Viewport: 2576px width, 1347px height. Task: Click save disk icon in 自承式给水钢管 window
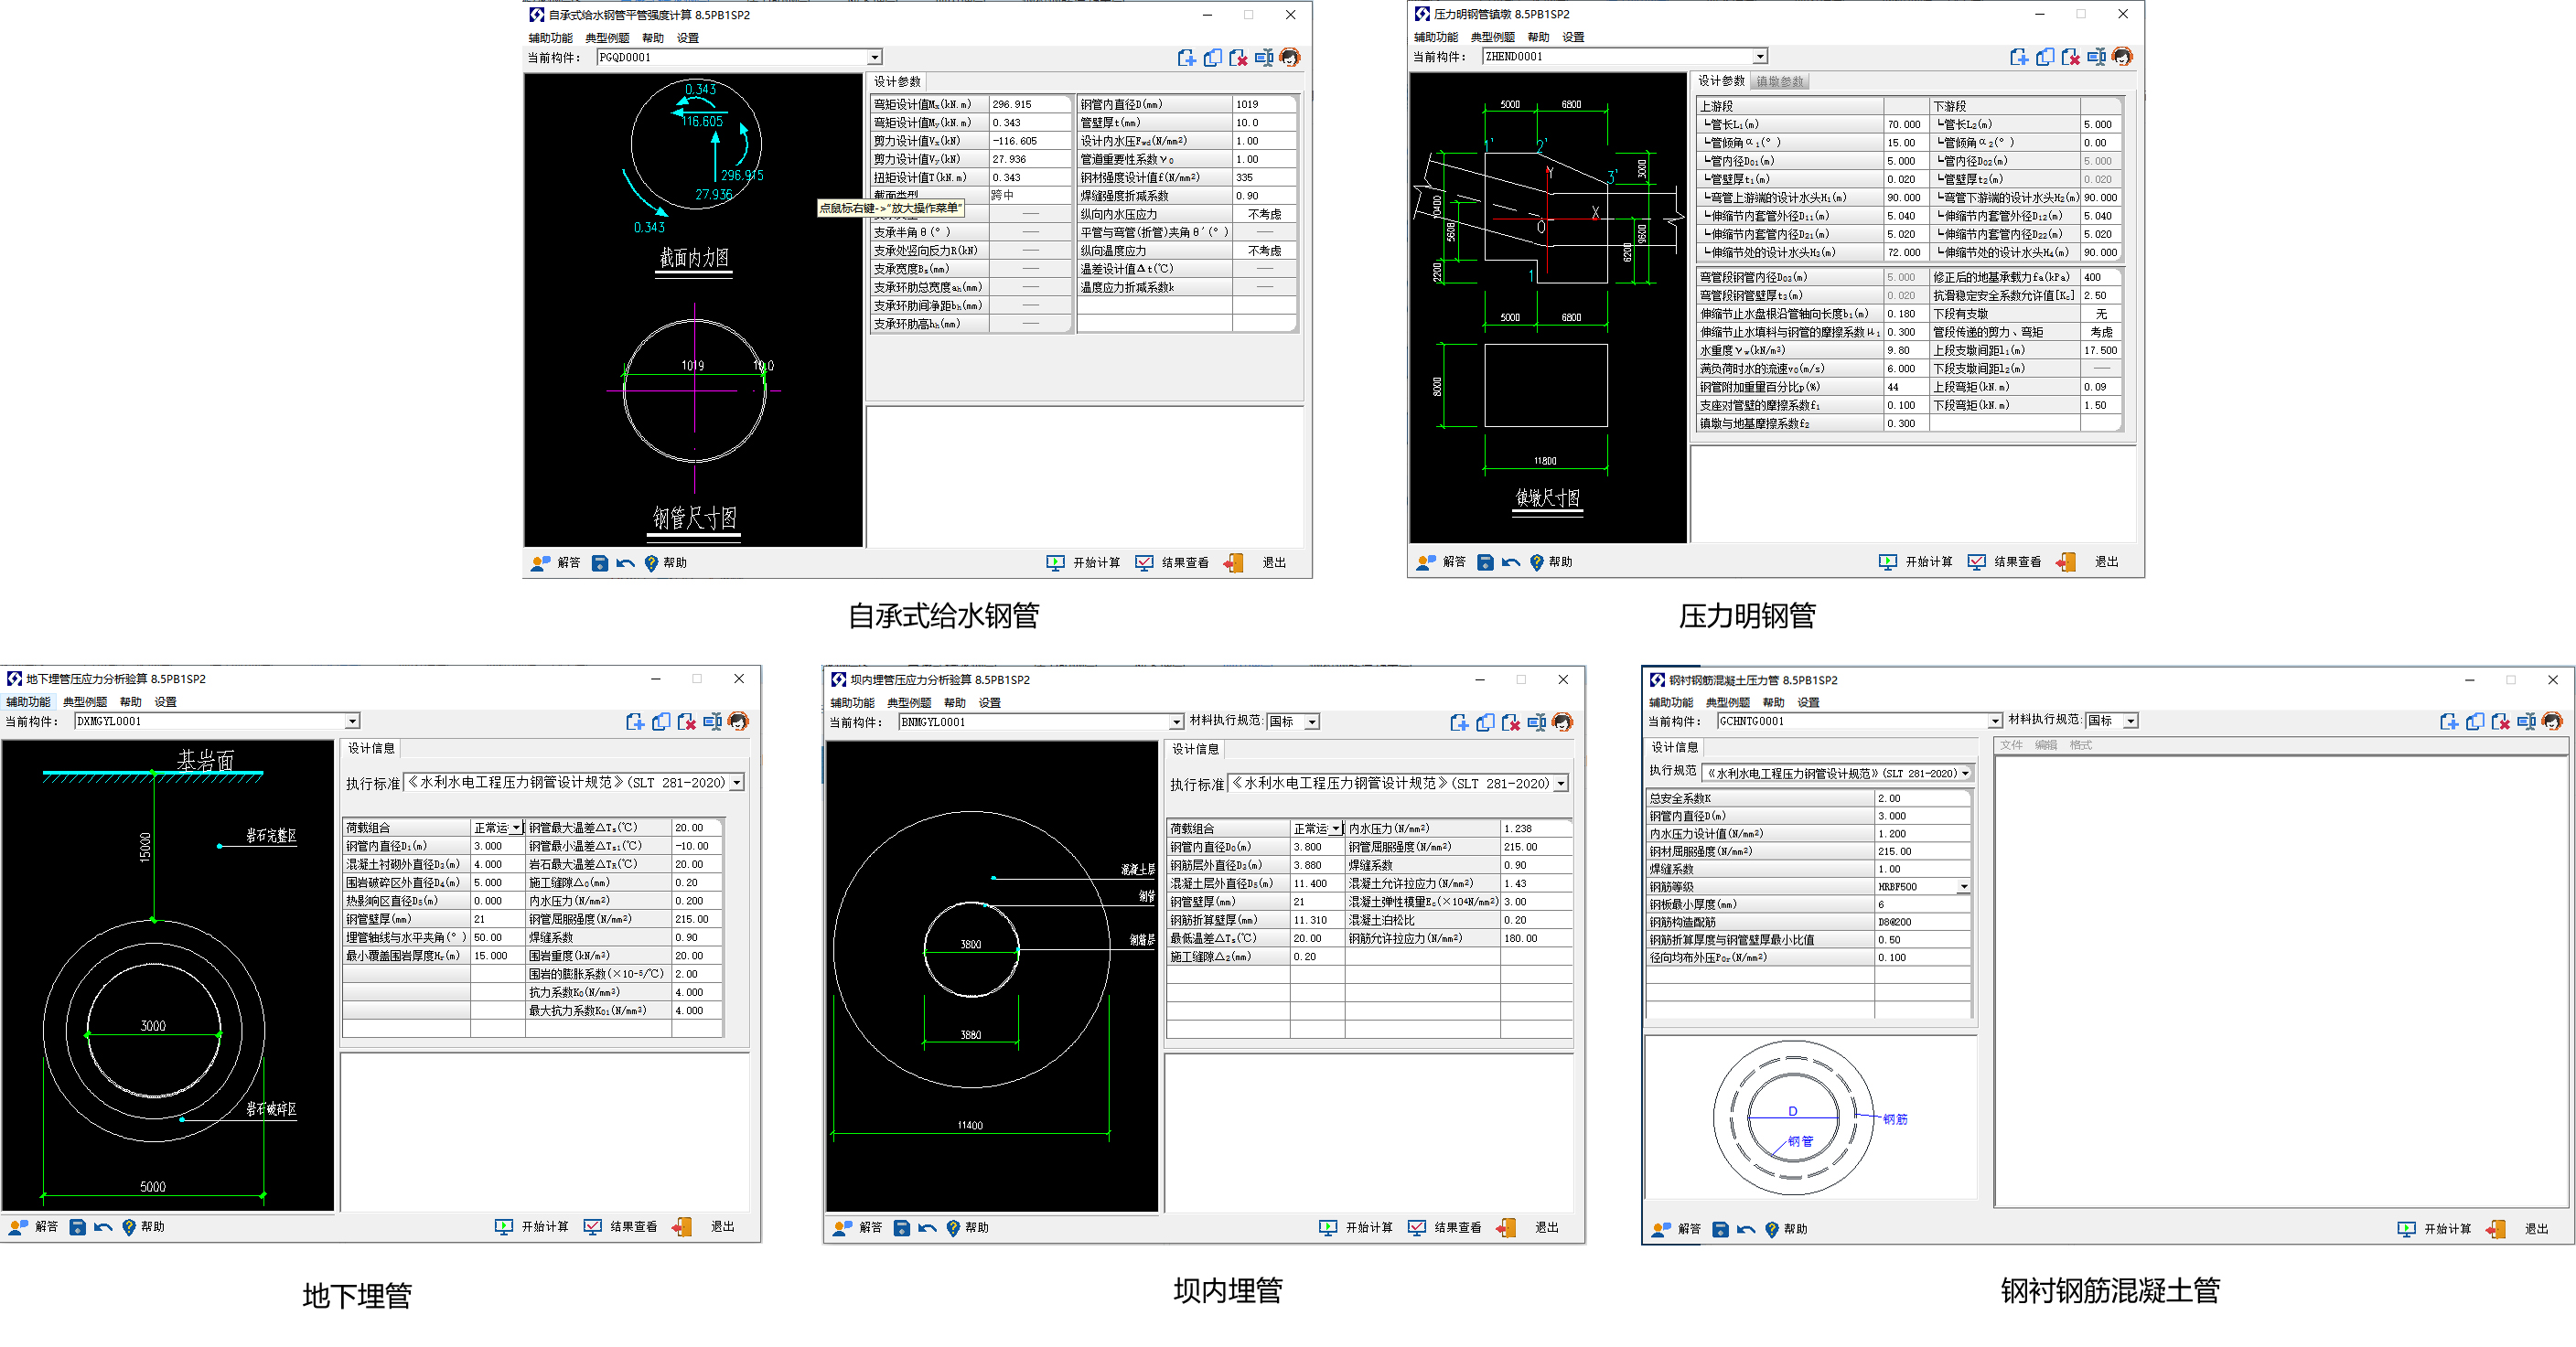pos(600,564)
